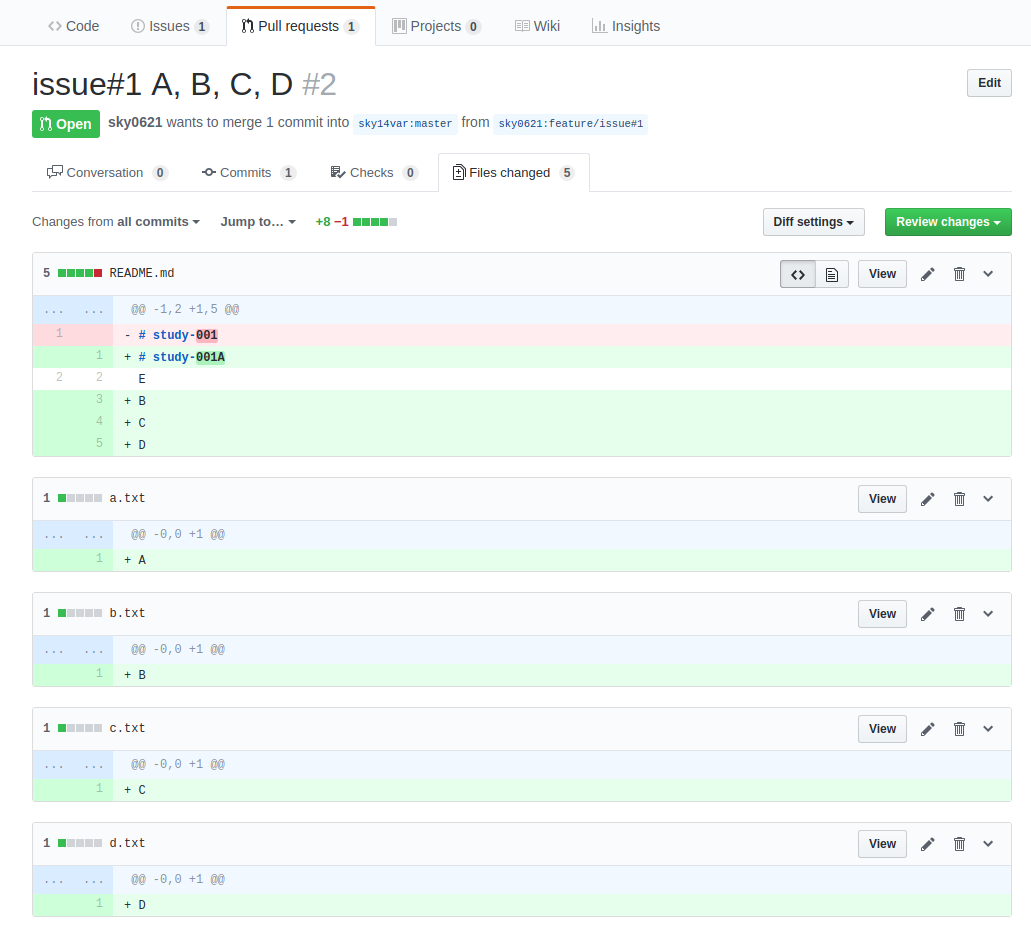Click View button for a.txt

point(882,499)
